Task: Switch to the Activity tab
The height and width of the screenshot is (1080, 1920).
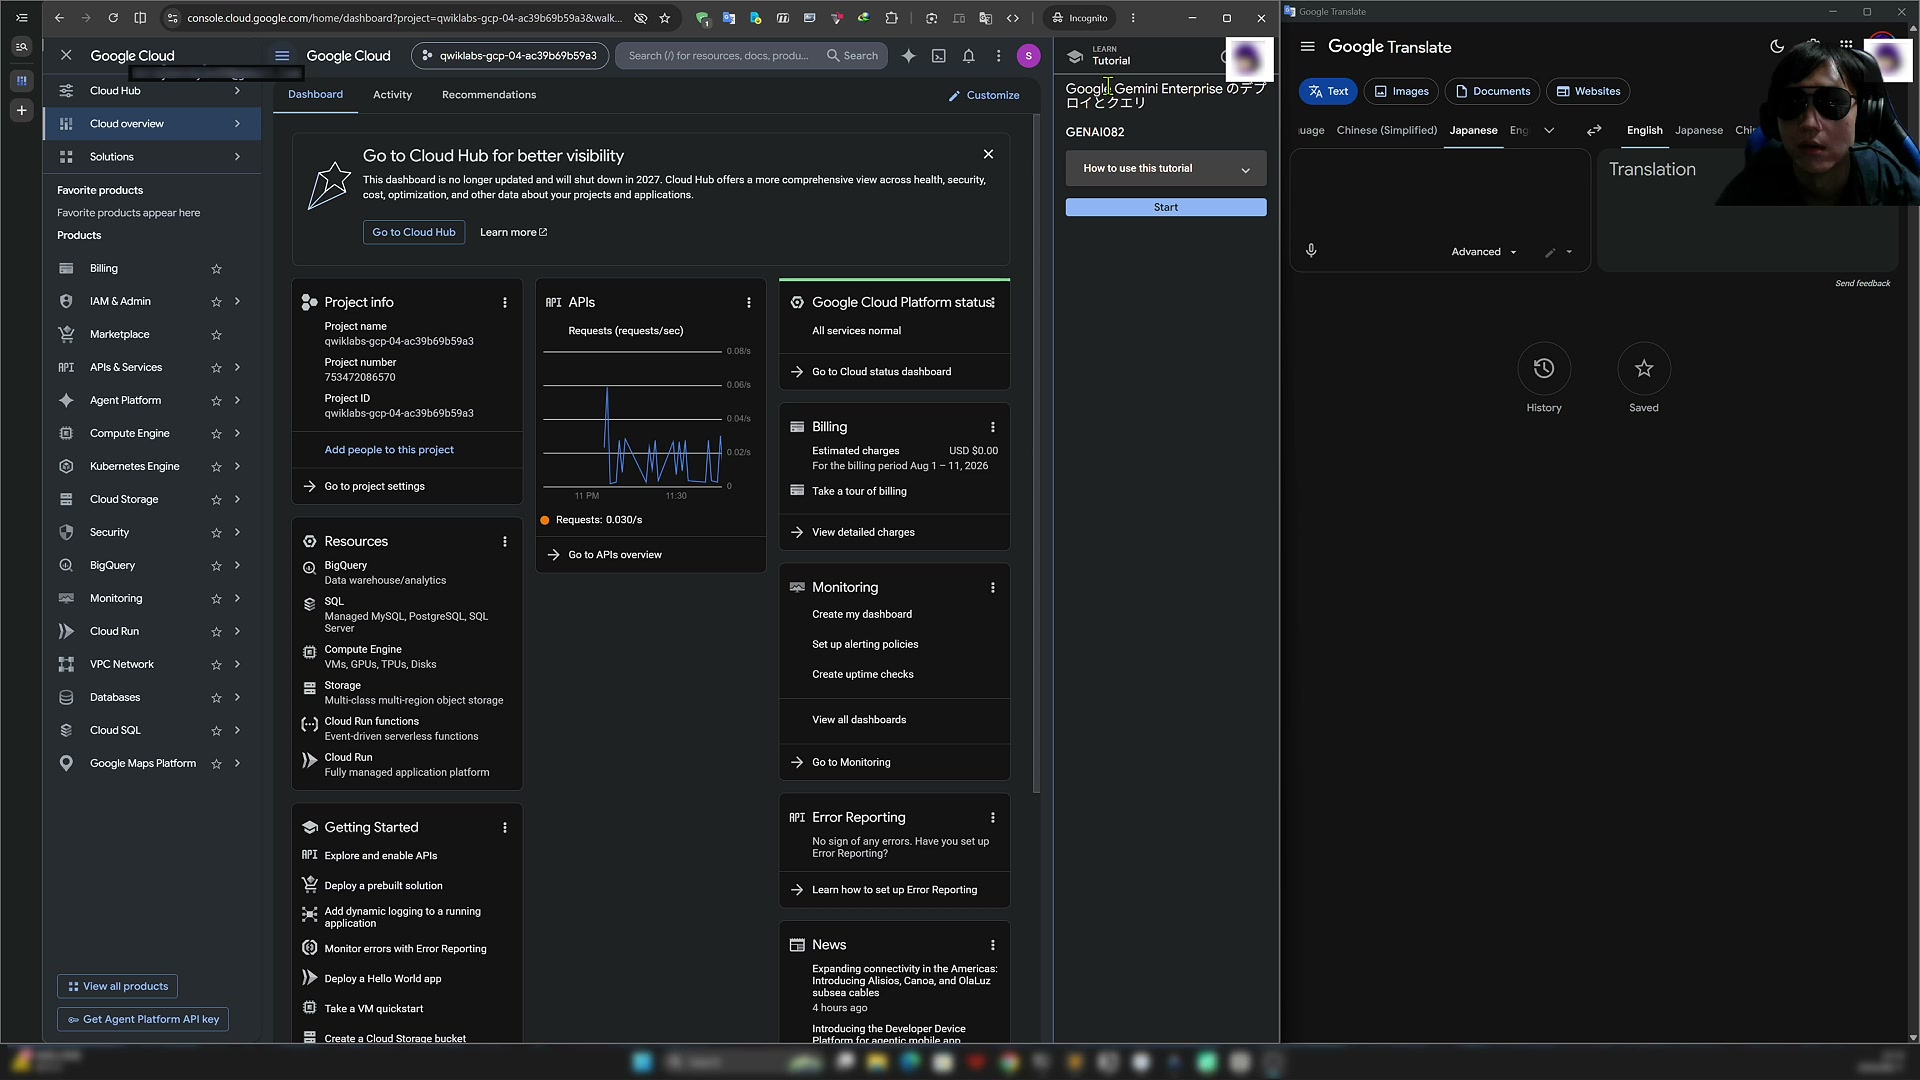Action: [x=392, y=95]
